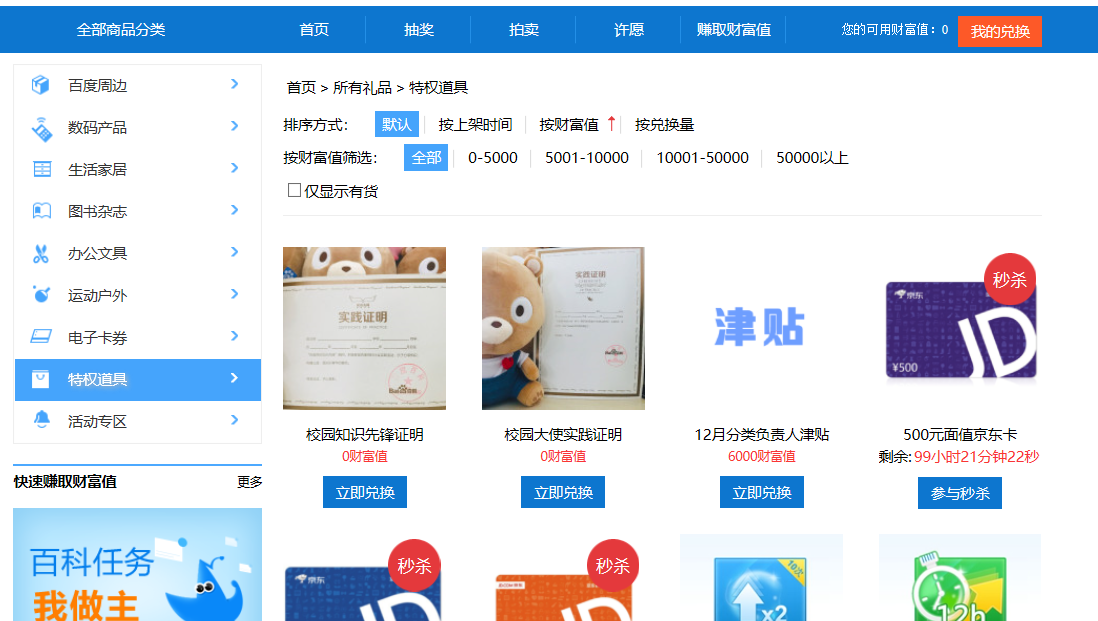Click the 电子卡券 card icon
The width and height of the screenshot is (1098, 621).
[41, 338]
